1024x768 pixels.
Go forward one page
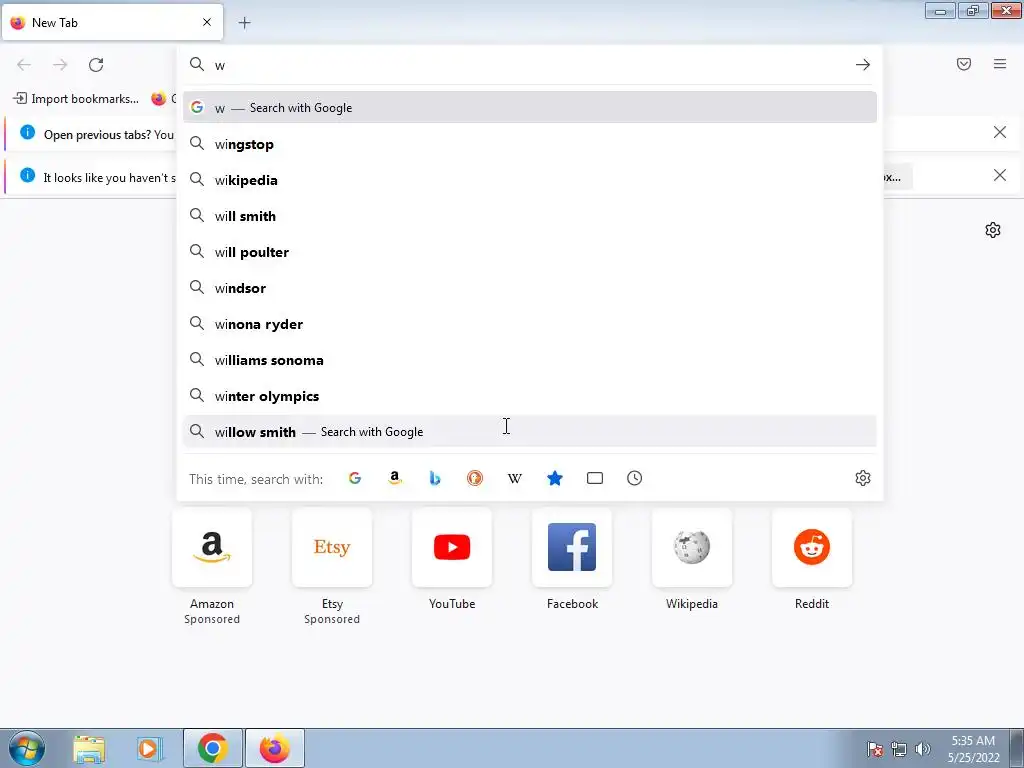(x=60, y=65)
